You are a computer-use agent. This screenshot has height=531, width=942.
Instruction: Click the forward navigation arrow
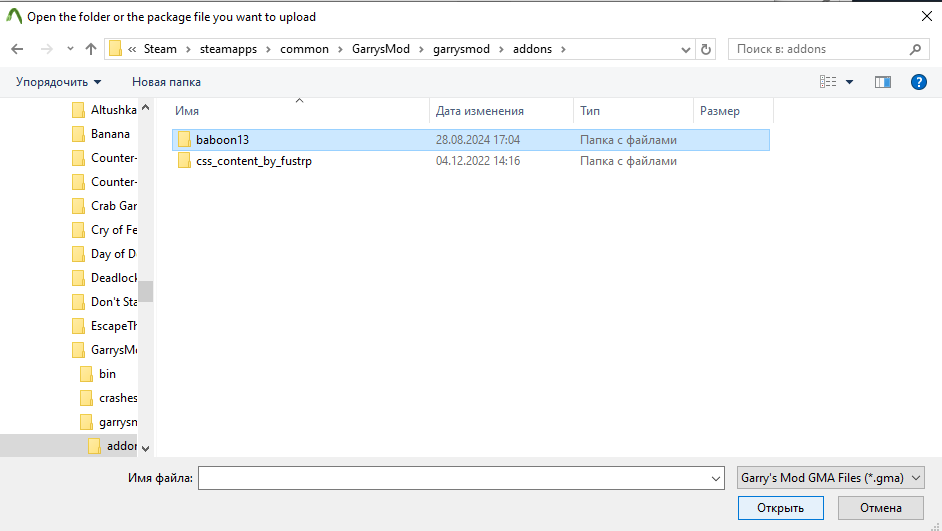pyautogui.click(x=46, y=49)
